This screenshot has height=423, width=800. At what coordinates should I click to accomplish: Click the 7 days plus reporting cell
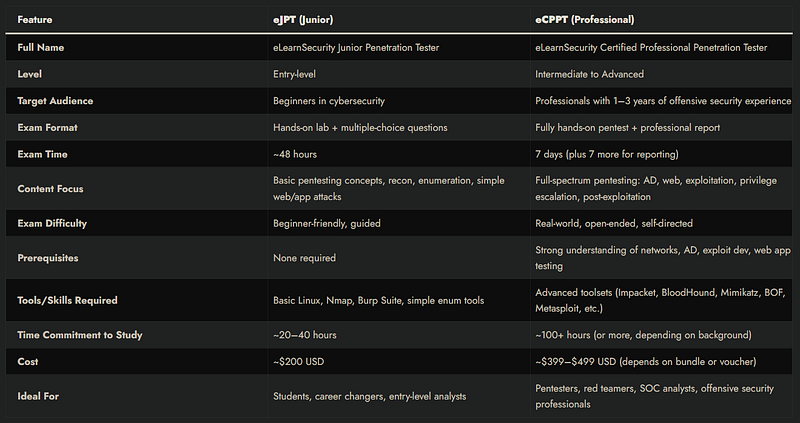pos(607,154)
